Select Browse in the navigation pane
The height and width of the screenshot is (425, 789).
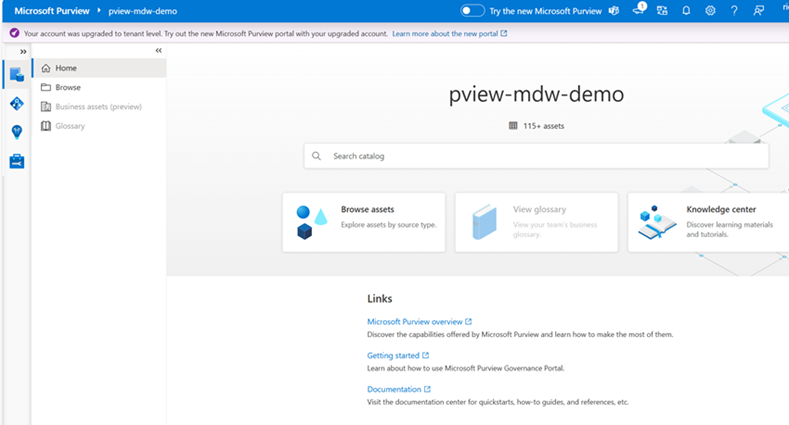99,87
